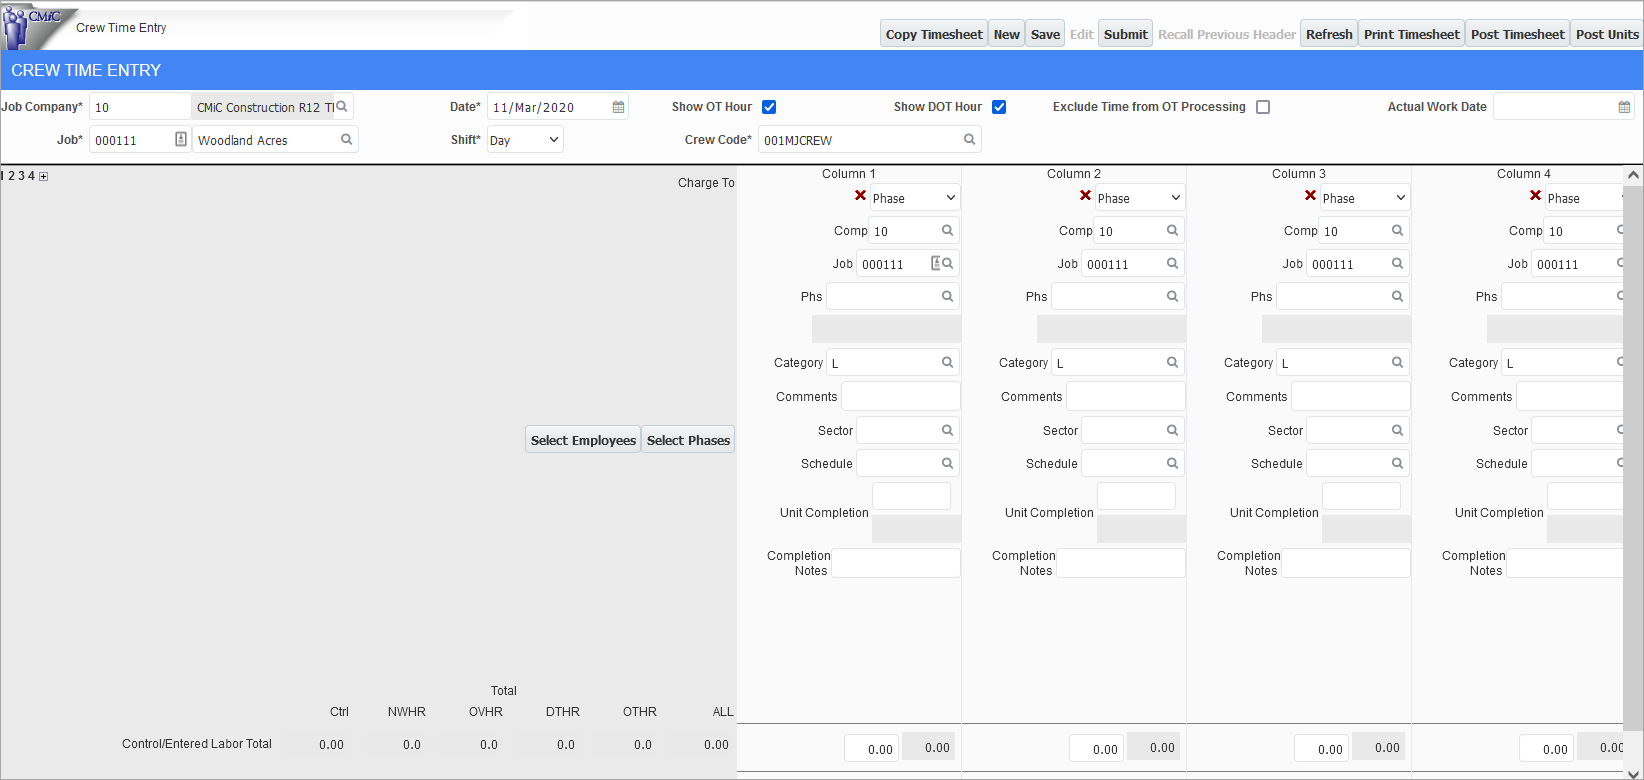Click Column 1 Comments field
The width and height of the screenshot is (1644, 780).
901,396
